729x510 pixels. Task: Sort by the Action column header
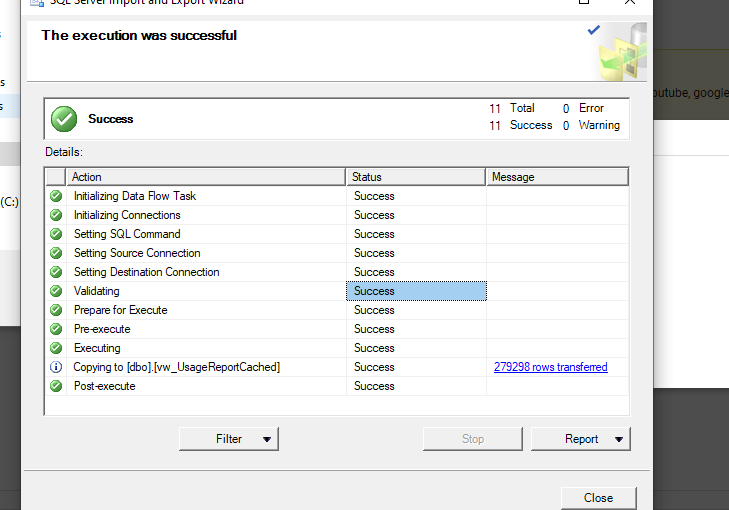tap(205, 177)
